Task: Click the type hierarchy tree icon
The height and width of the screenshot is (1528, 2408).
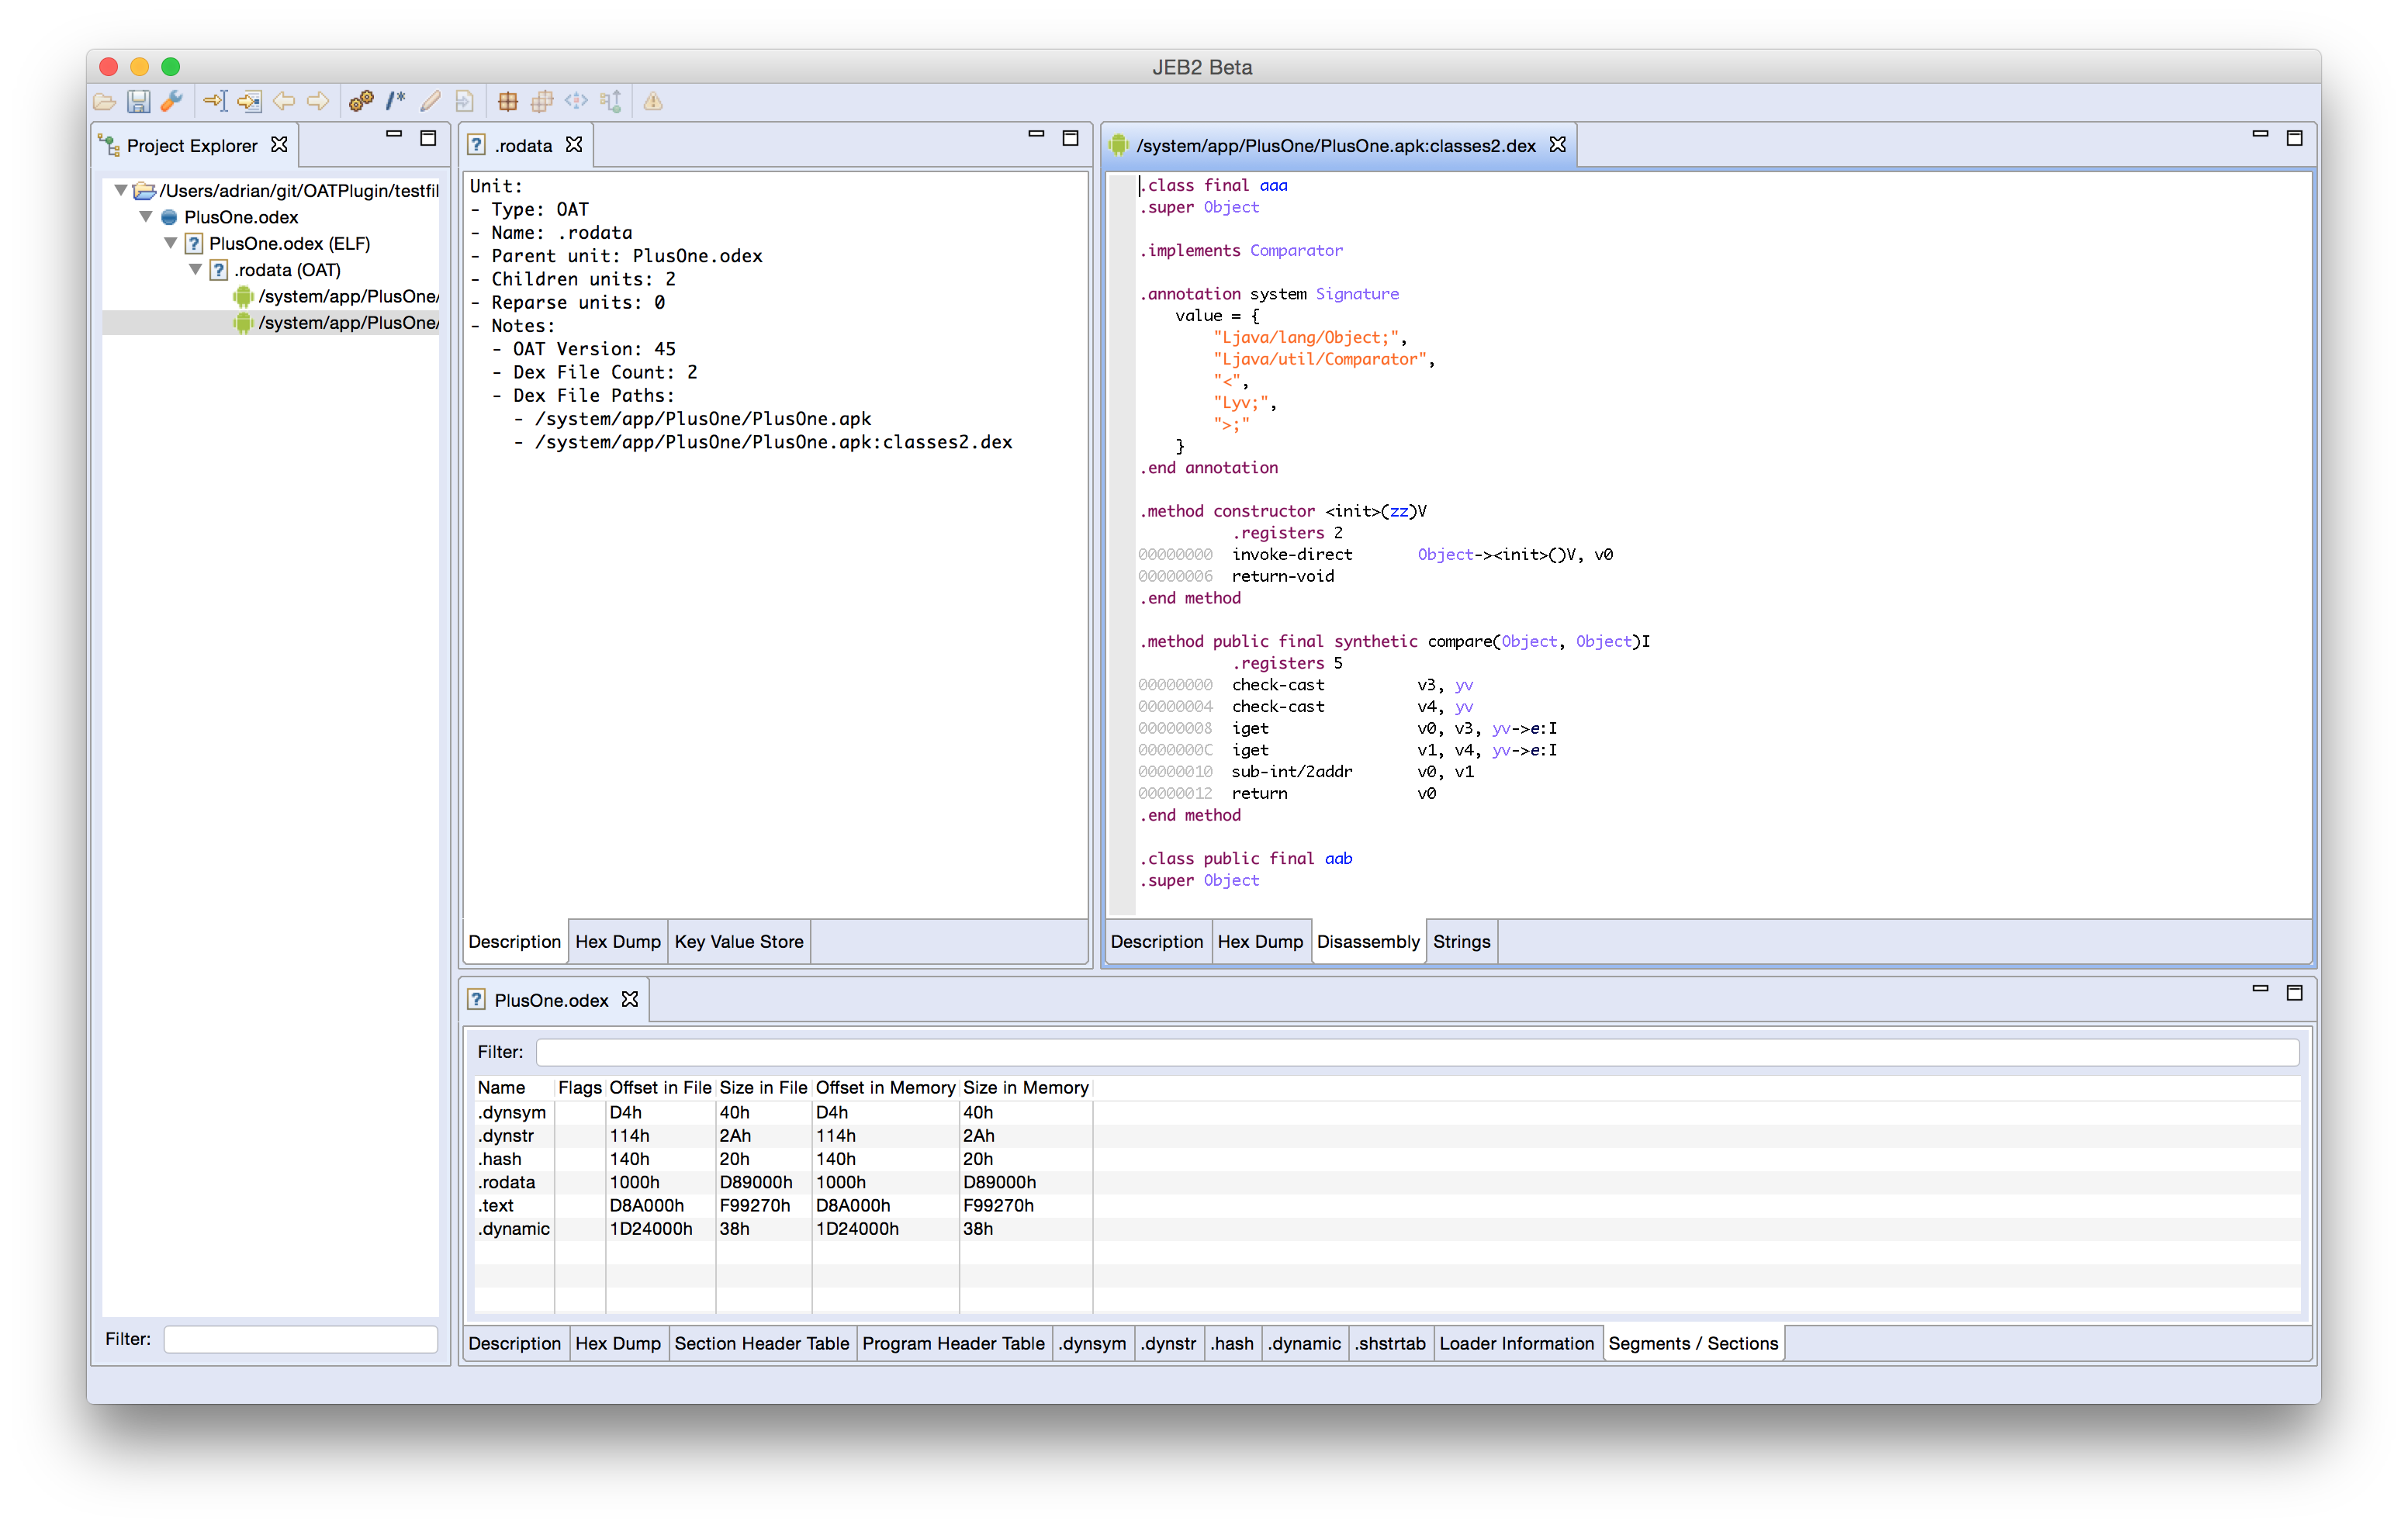Action: [611, 101]
